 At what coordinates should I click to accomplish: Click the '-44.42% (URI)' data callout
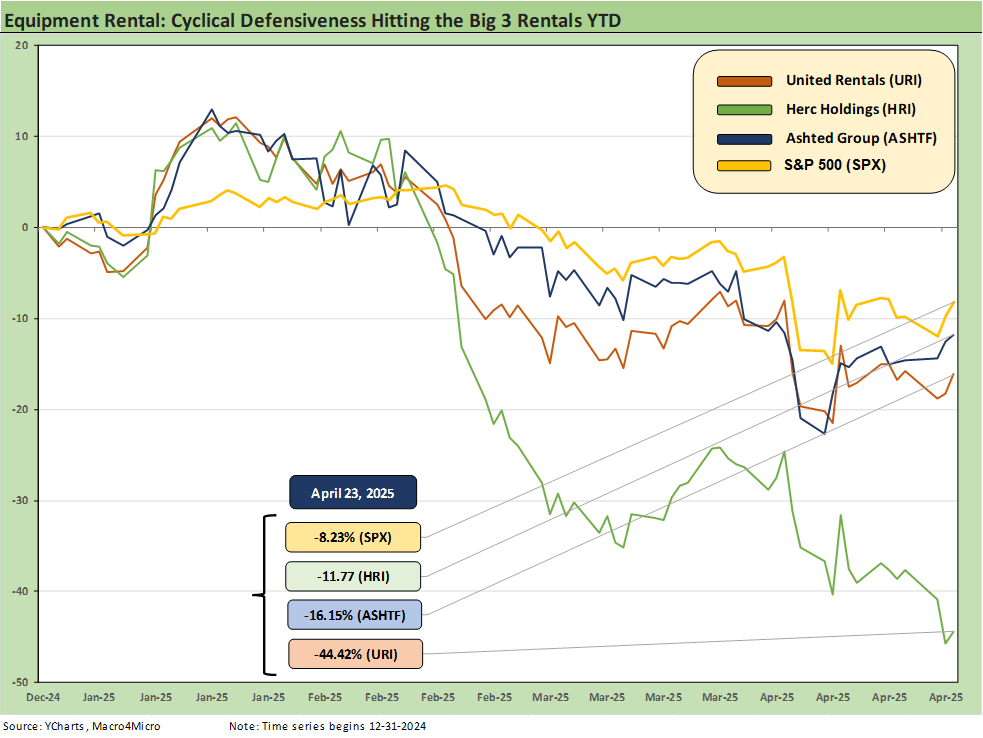coord(355,654)
